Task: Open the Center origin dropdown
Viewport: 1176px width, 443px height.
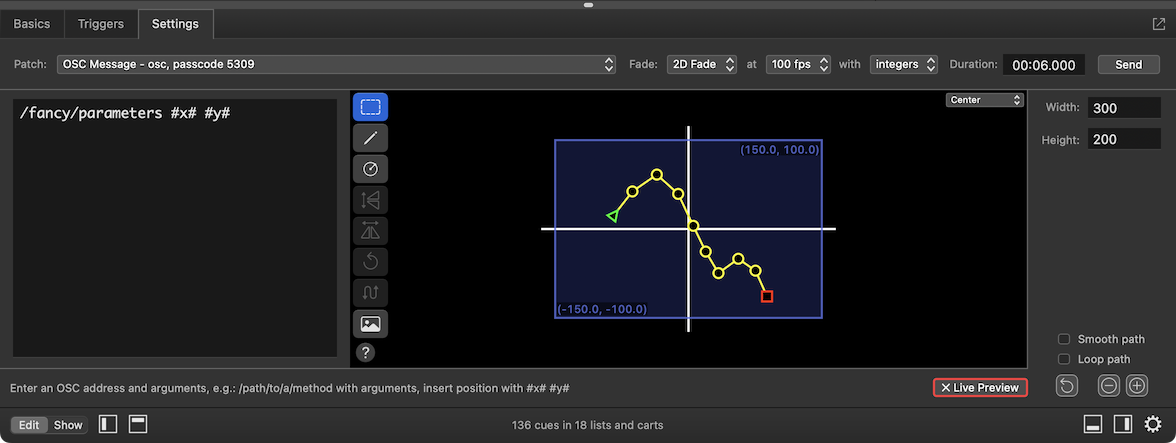Action: coord(985,100)
